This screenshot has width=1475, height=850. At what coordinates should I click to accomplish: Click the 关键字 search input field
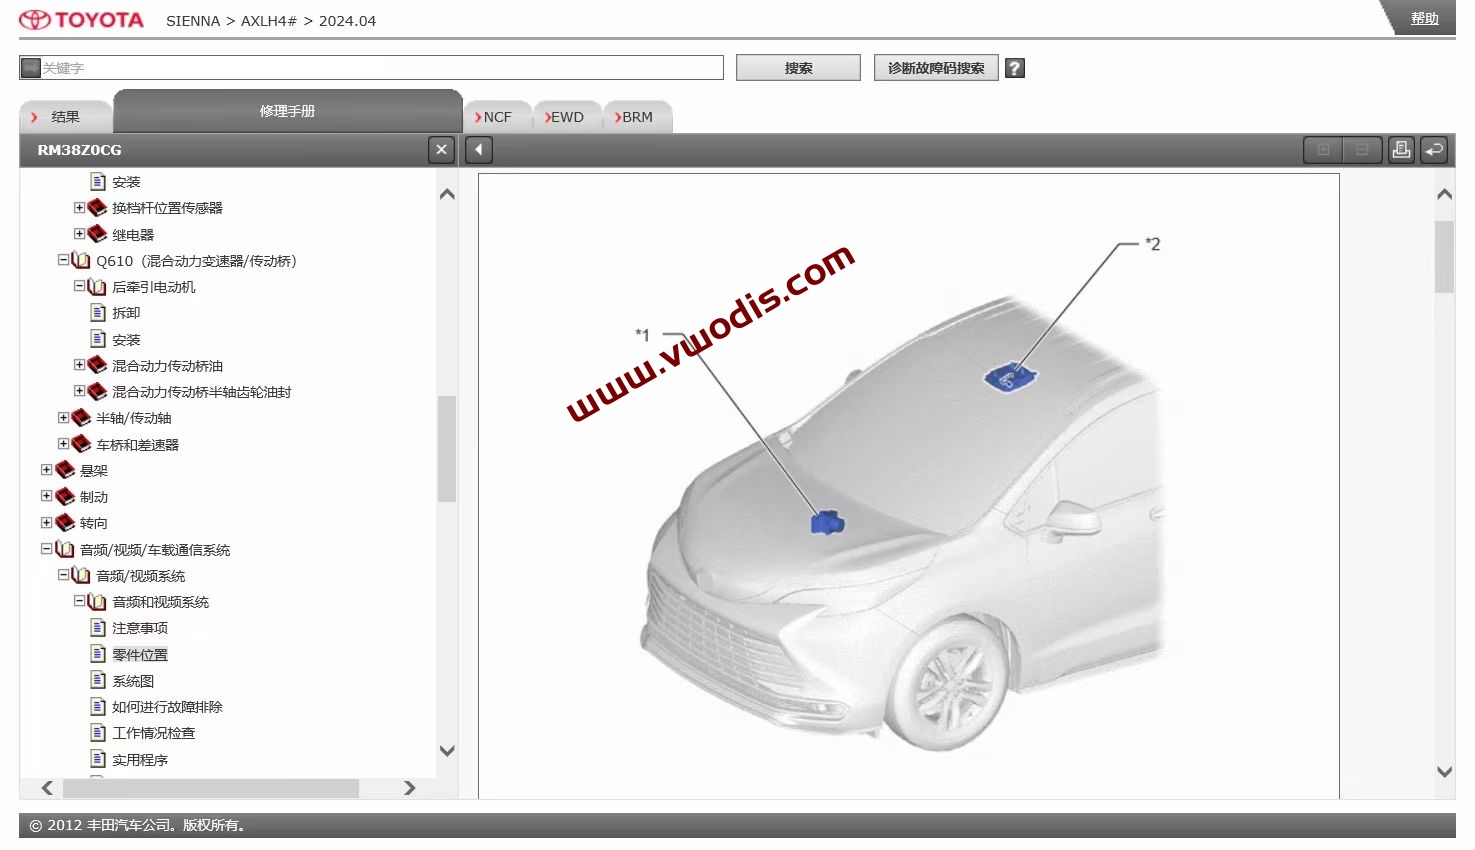[380, 68]
